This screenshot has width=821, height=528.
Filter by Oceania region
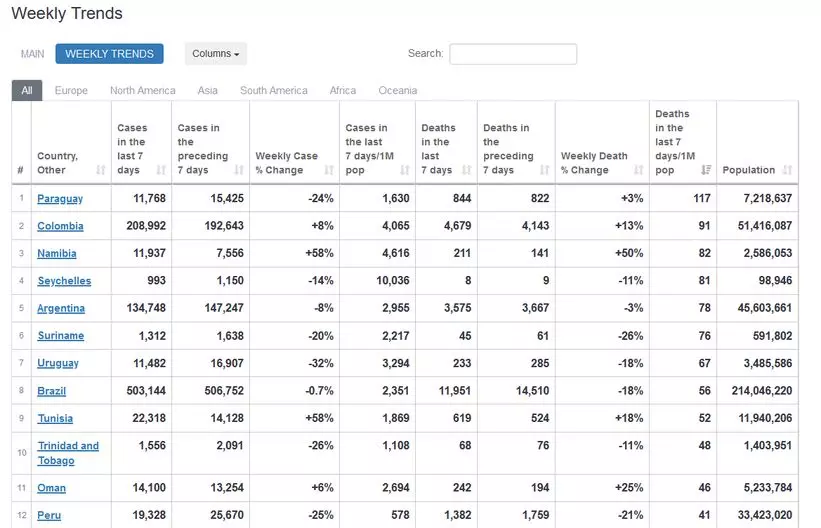point(397,91)
